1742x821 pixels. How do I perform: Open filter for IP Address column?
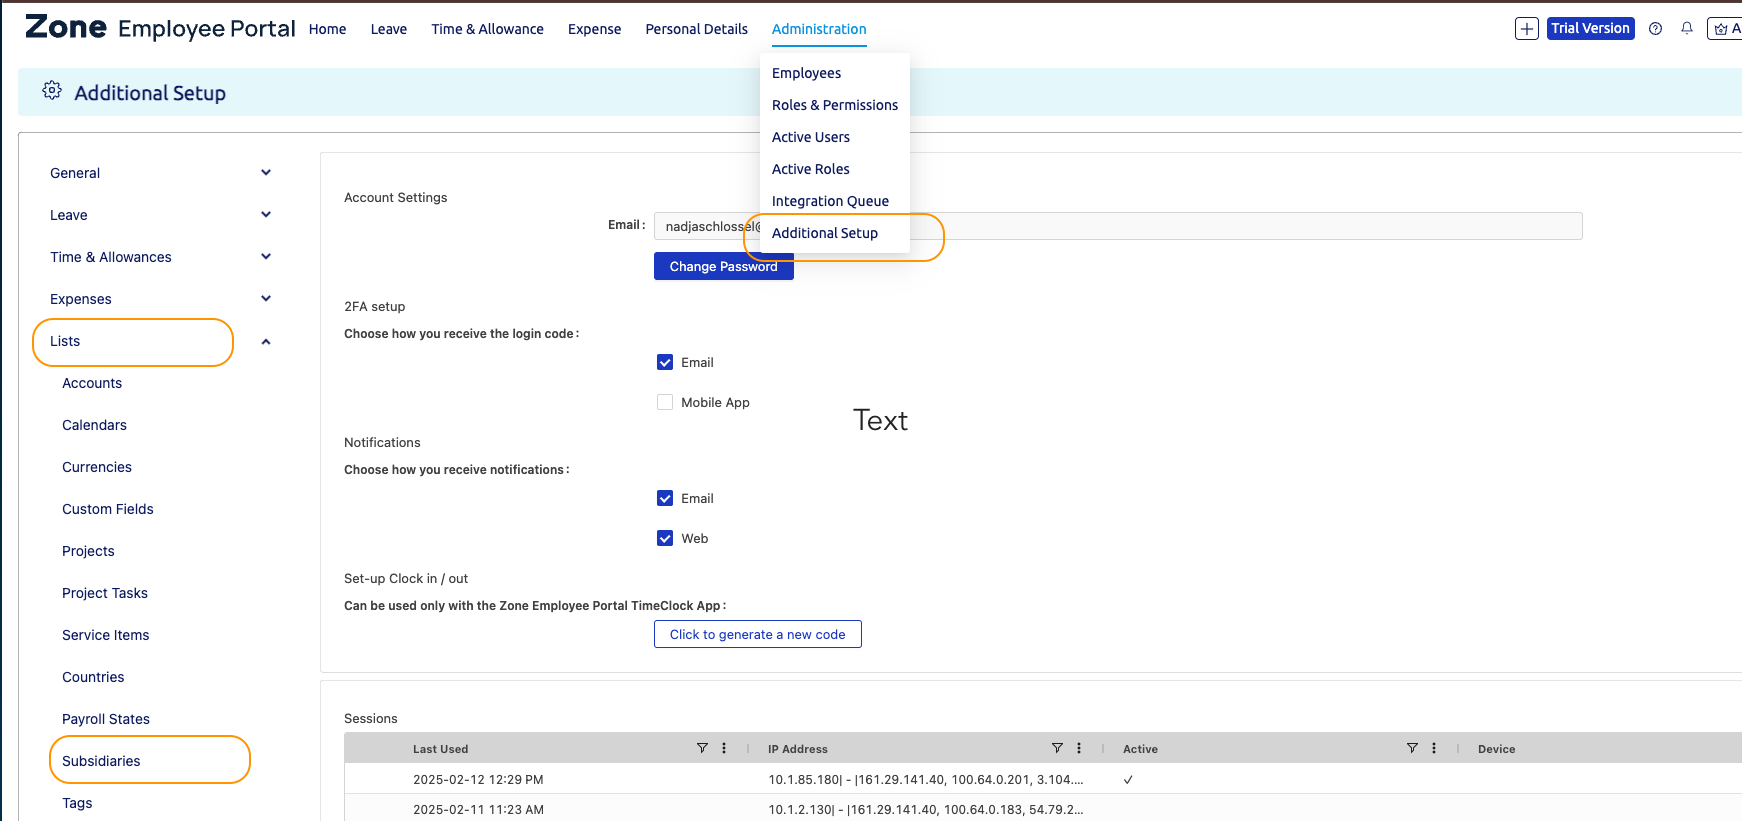pyautogui.click(x=1057, y=748)
